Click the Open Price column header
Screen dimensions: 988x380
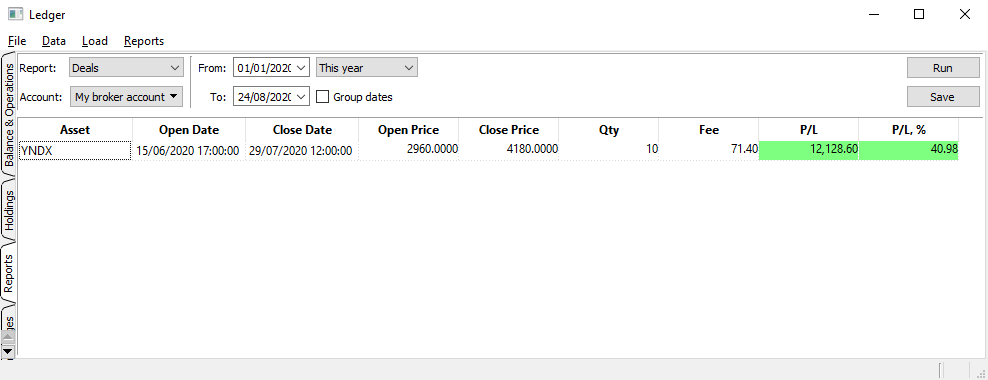(408, 130)
